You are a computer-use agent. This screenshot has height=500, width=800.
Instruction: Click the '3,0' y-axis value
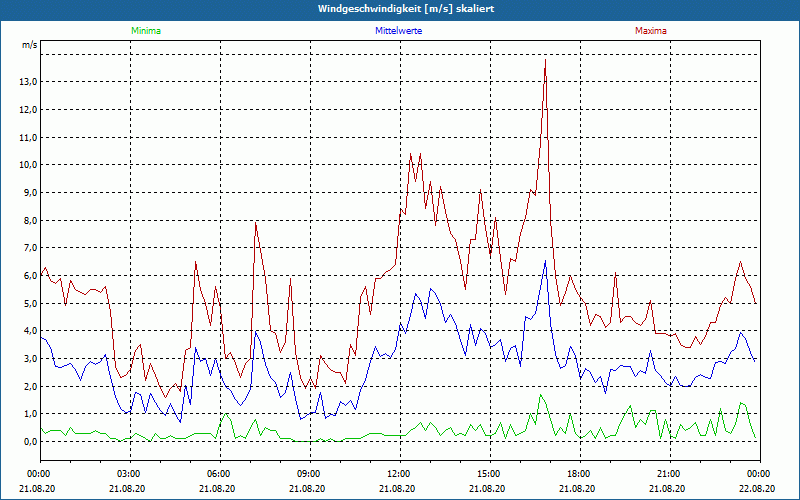coord(31,359)
